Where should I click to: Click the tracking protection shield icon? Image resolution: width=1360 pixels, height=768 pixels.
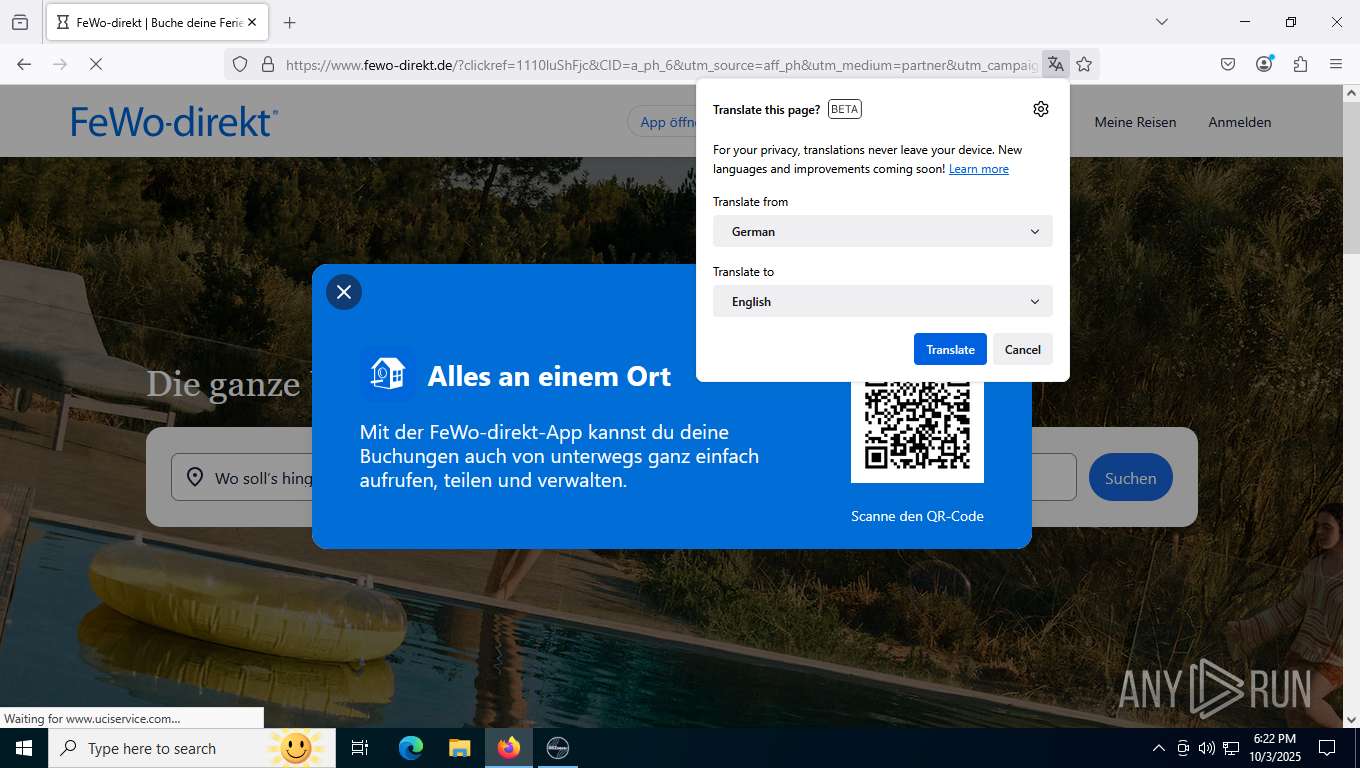point(240,64)
